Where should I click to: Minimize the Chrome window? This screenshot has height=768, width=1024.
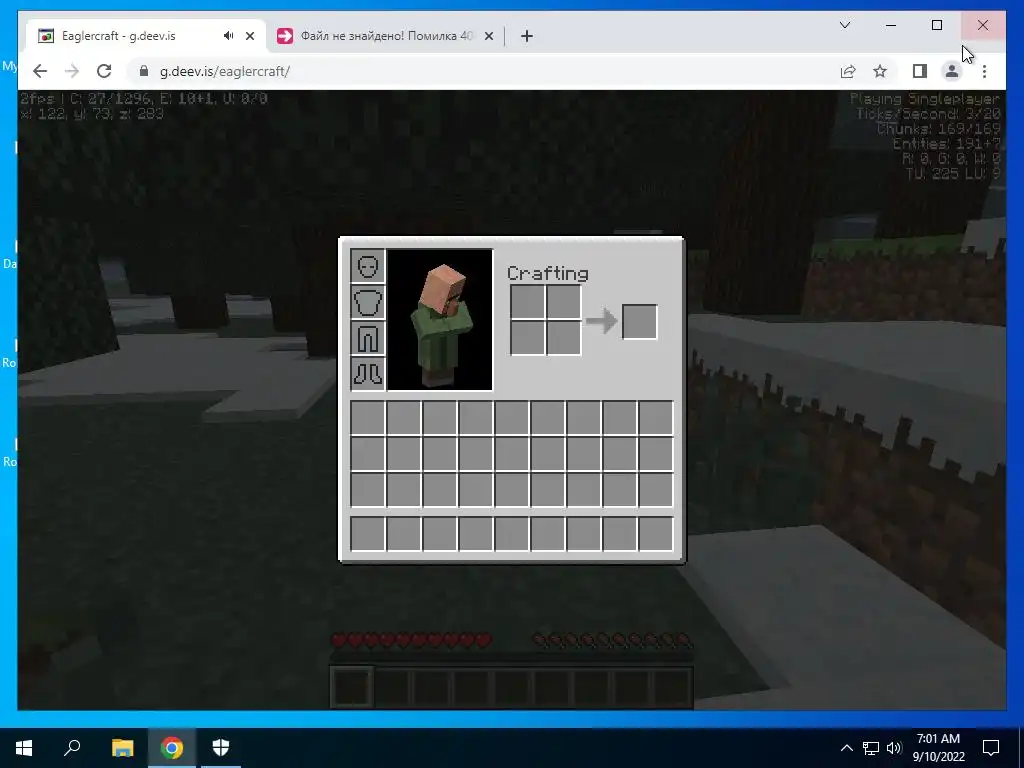click(x=891, y=25)
